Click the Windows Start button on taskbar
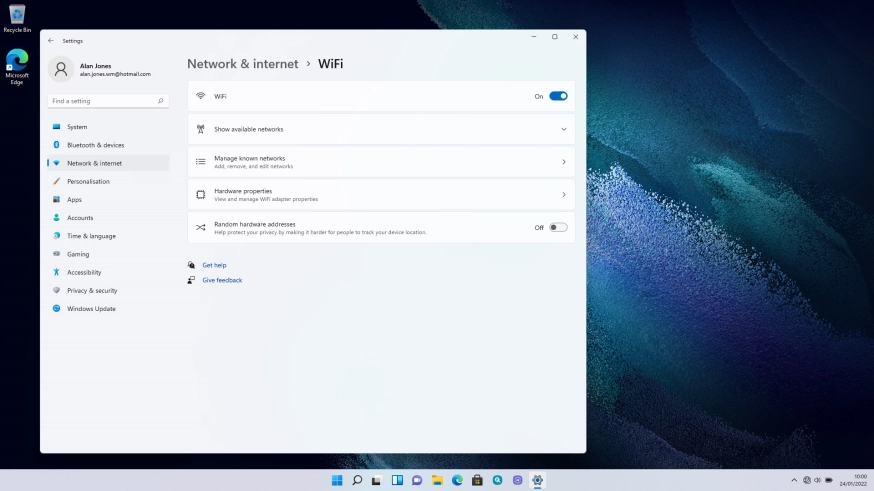 click(337, 480)
